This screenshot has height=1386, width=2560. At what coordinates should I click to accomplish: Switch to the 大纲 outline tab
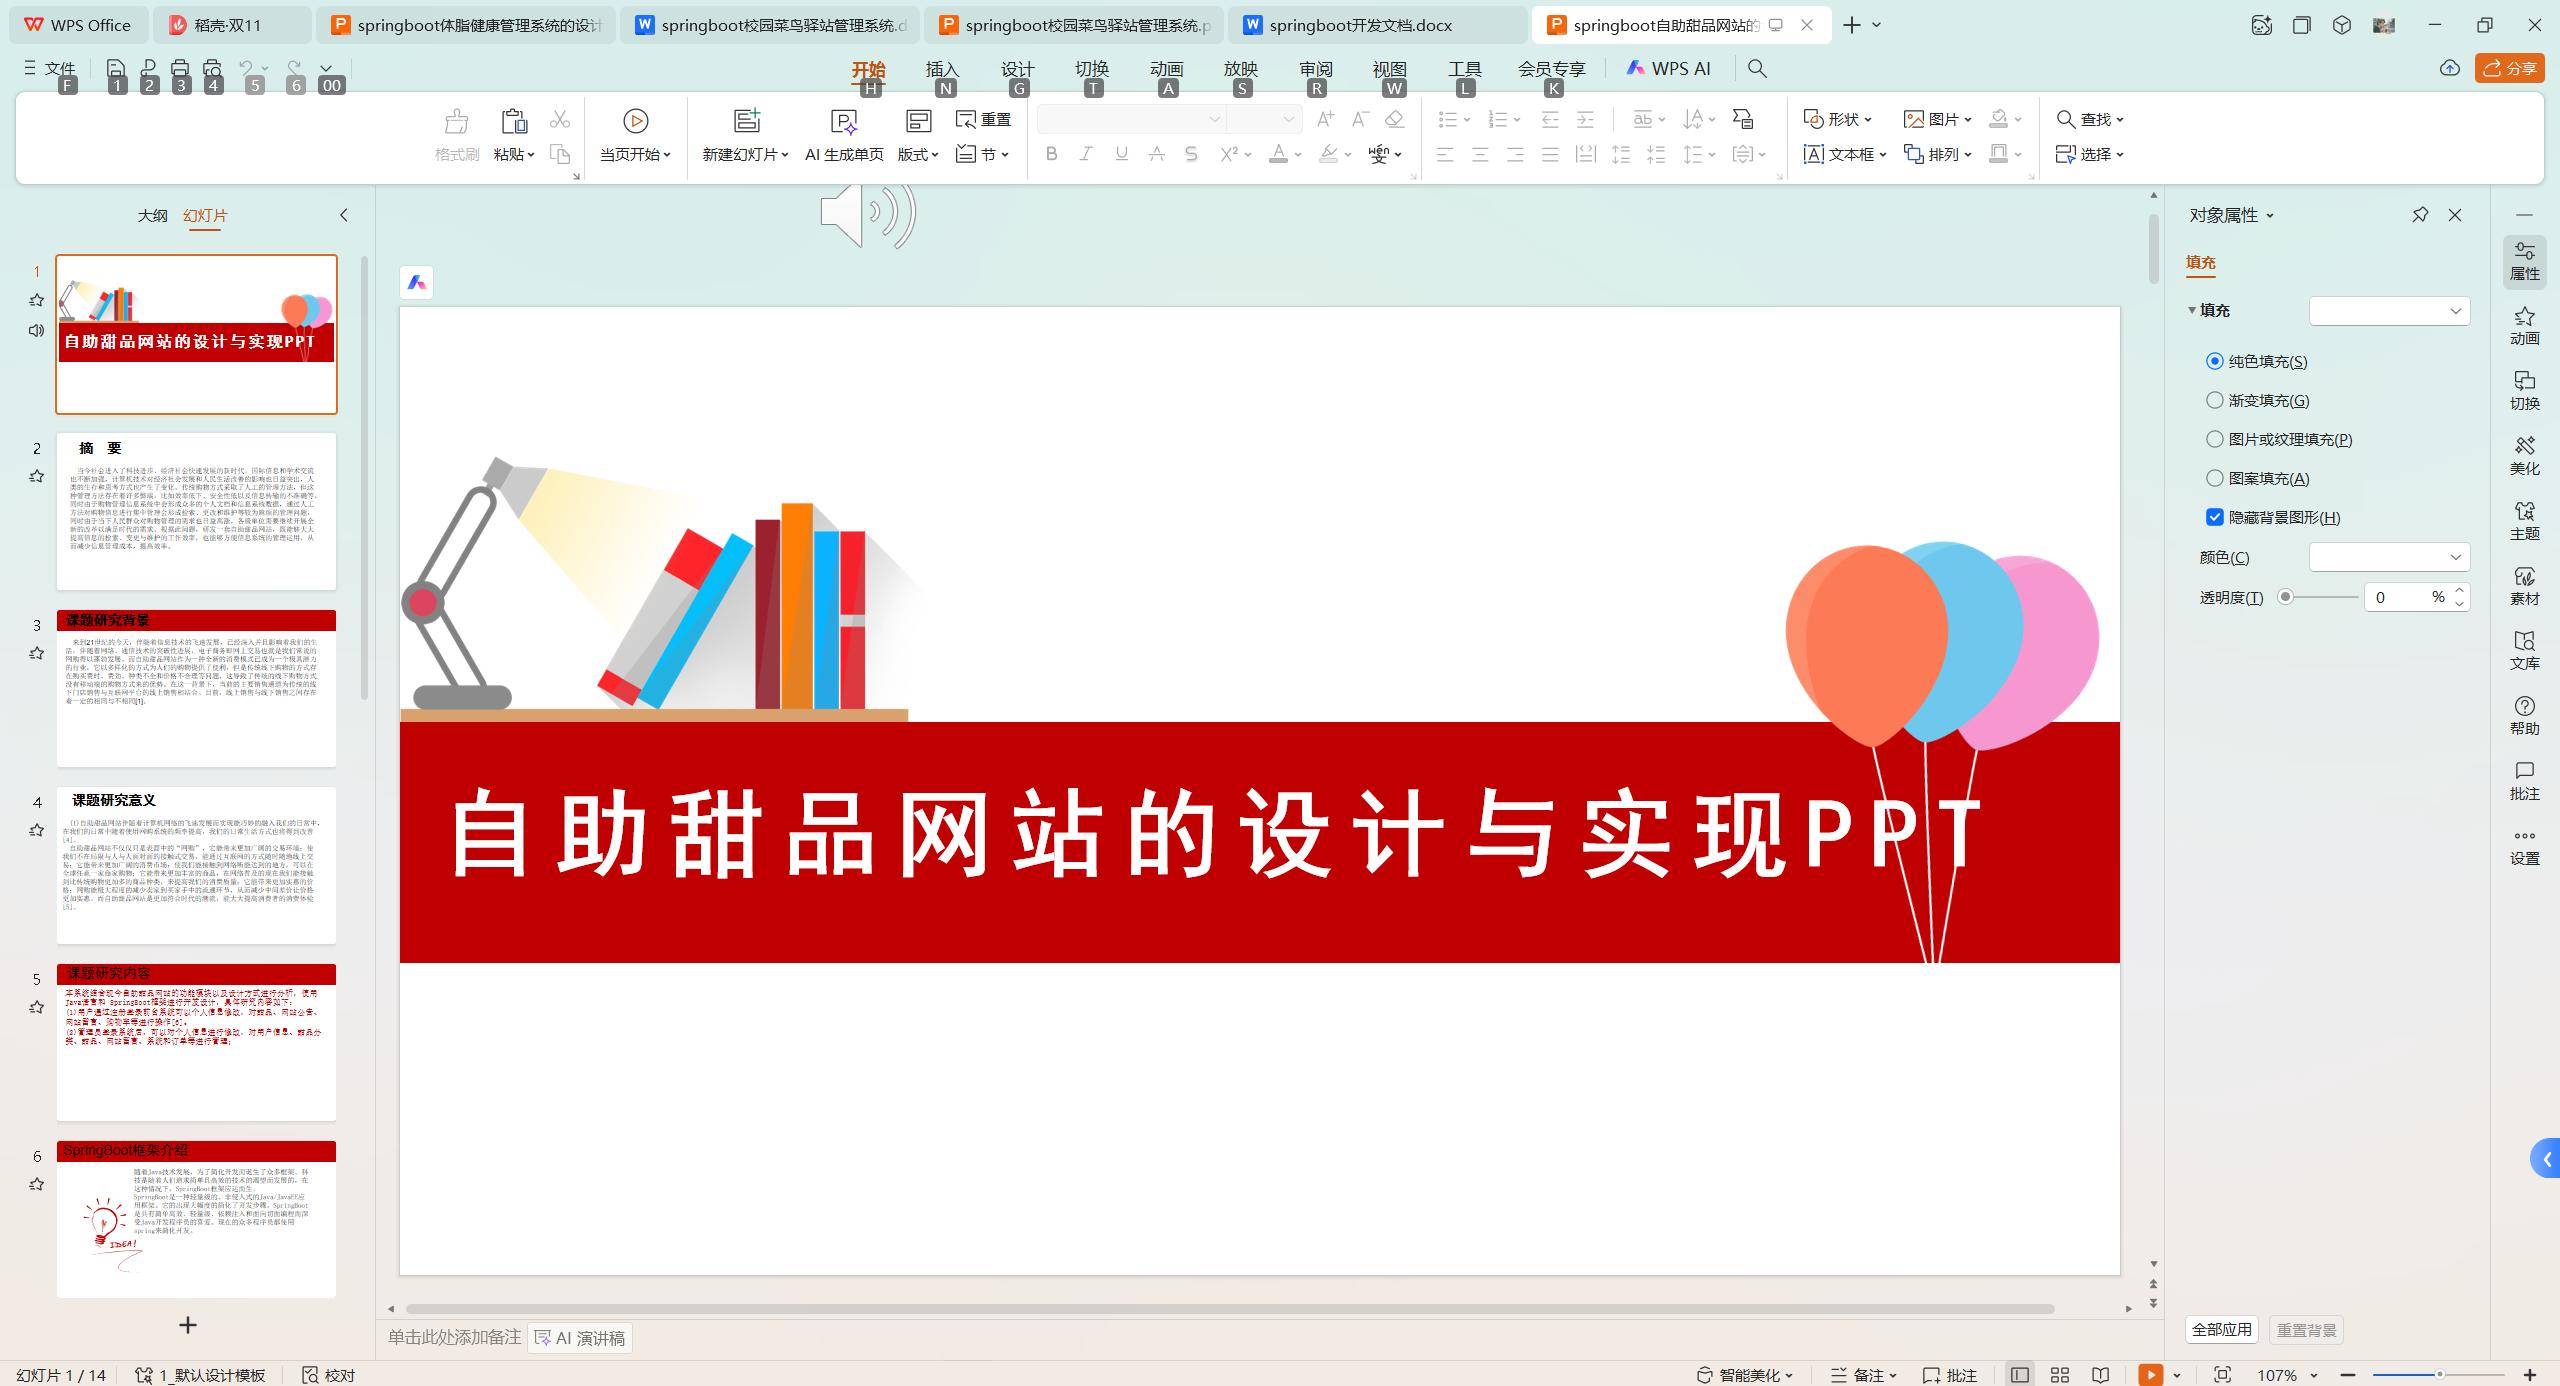pos(152,215)
